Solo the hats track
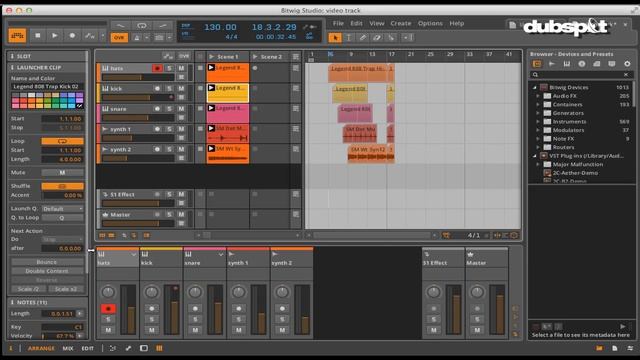This screenshot has height=360, width=640. (x=169, y=68)
